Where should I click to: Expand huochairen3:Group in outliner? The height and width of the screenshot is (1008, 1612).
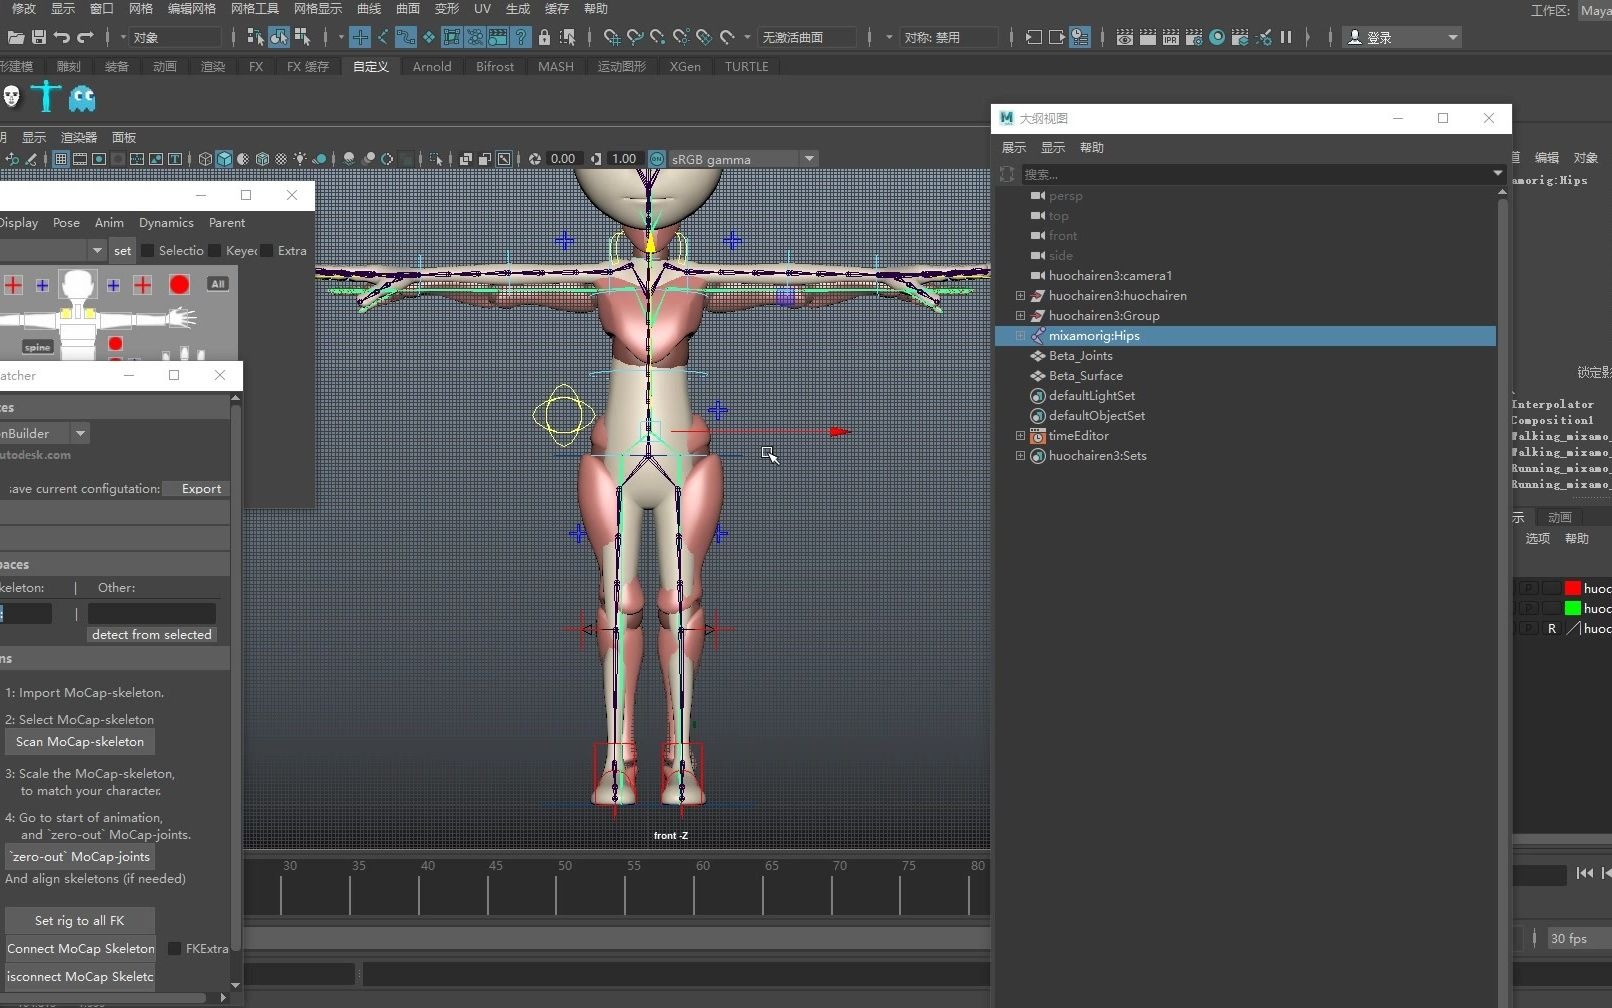(1020, 316)
